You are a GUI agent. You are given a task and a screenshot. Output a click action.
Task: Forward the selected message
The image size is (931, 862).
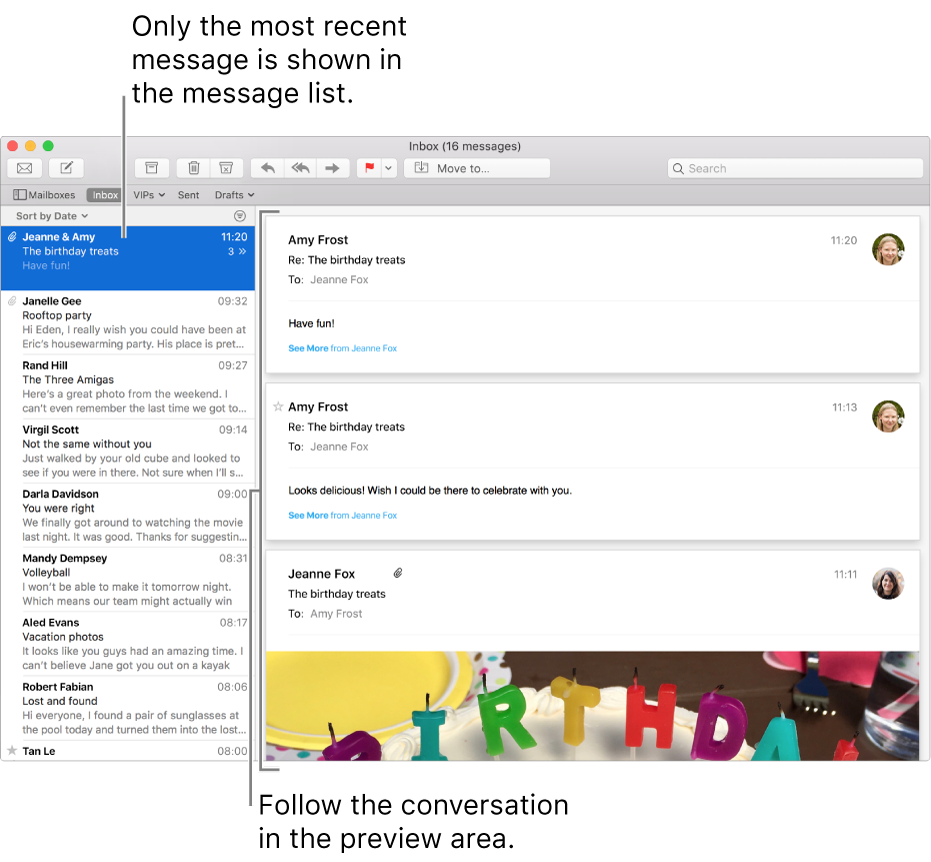pyautogui.click(x=332, y=167)
